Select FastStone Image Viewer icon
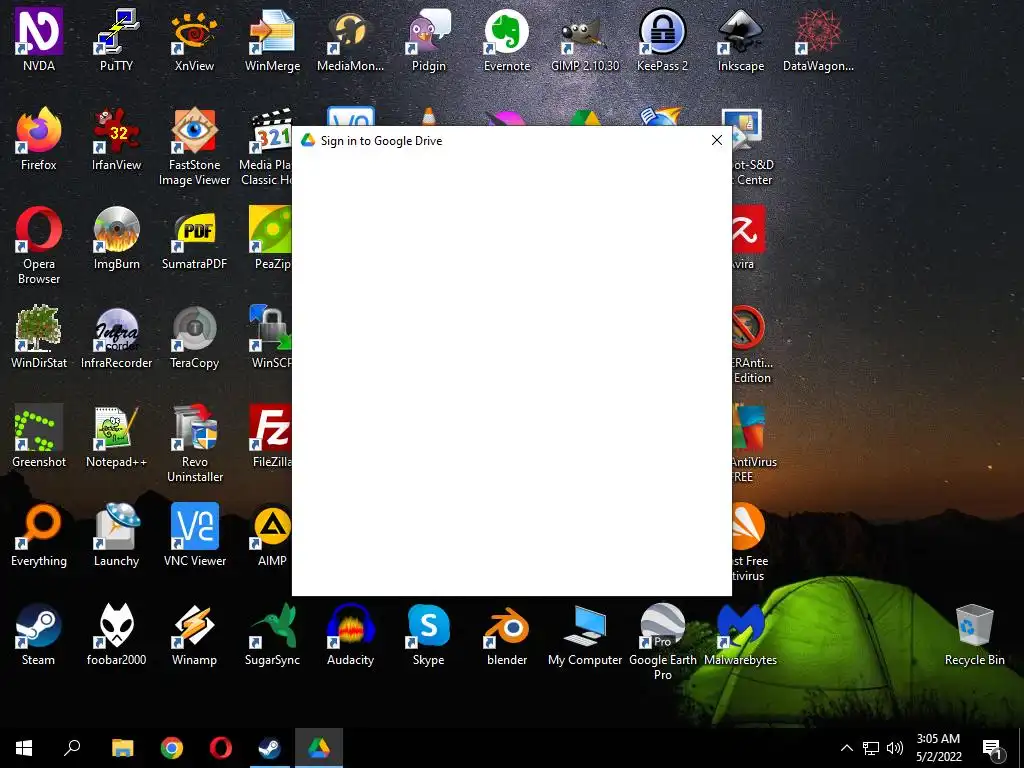Image resolution: width=1024 pixels, height=768 pixels. pos(194,146)
